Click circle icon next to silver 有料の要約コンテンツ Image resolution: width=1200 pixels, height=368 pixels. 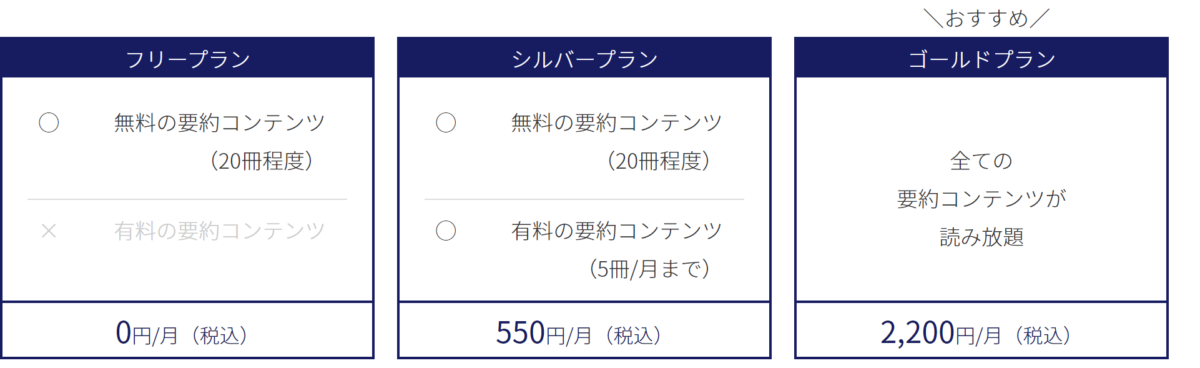(446, 231)
